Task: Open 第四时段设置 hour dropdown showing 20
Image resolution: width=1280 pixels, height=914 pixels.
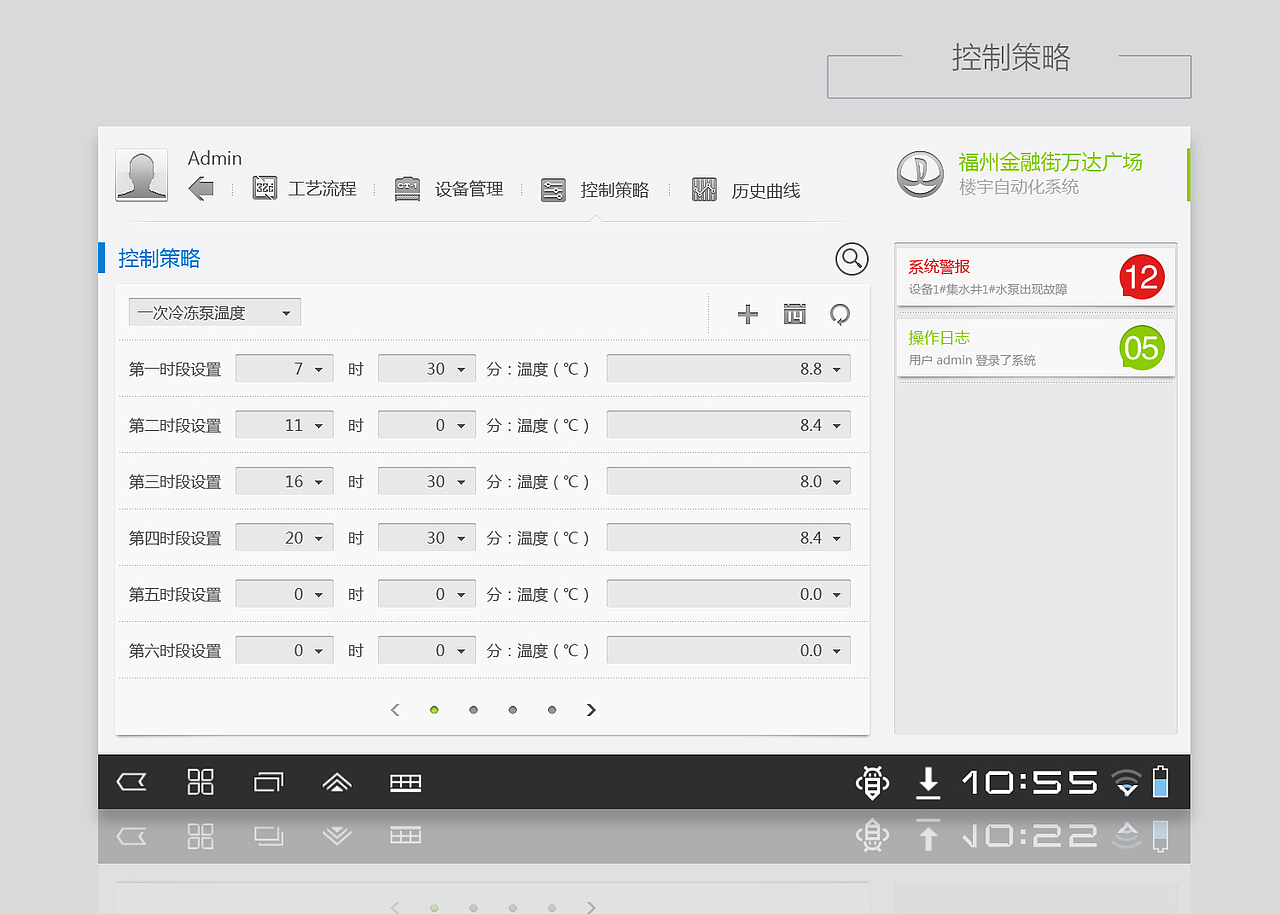Action: click(x=285, y=536)
